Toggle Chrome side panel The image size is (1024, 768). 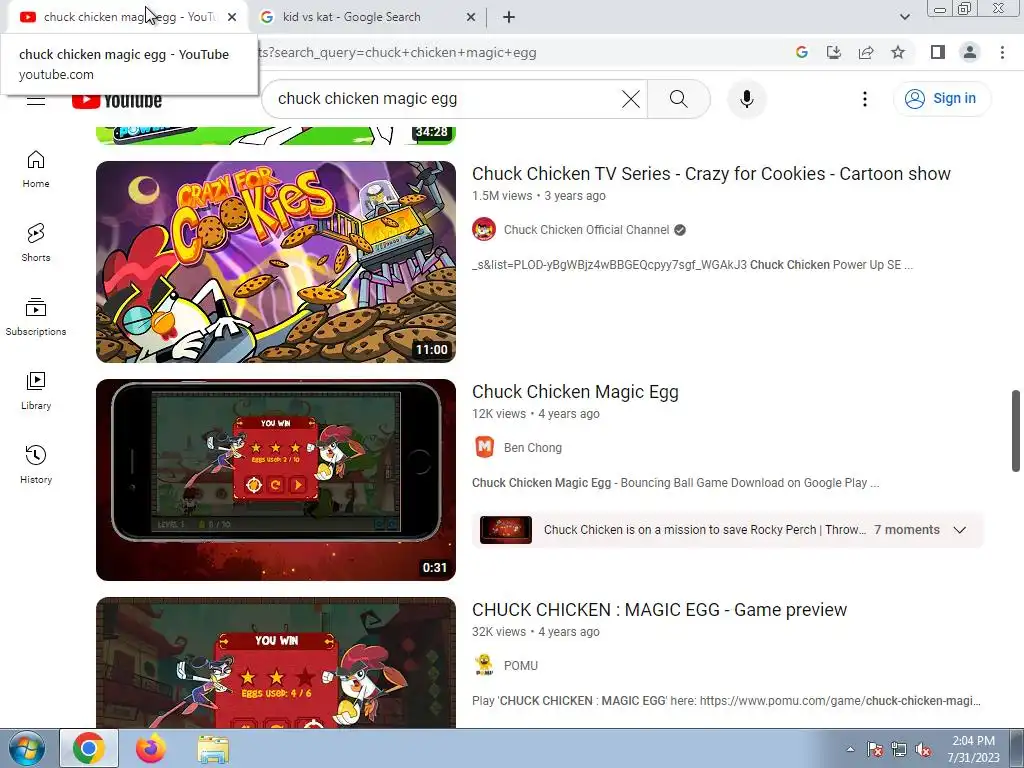coord(938,52)
